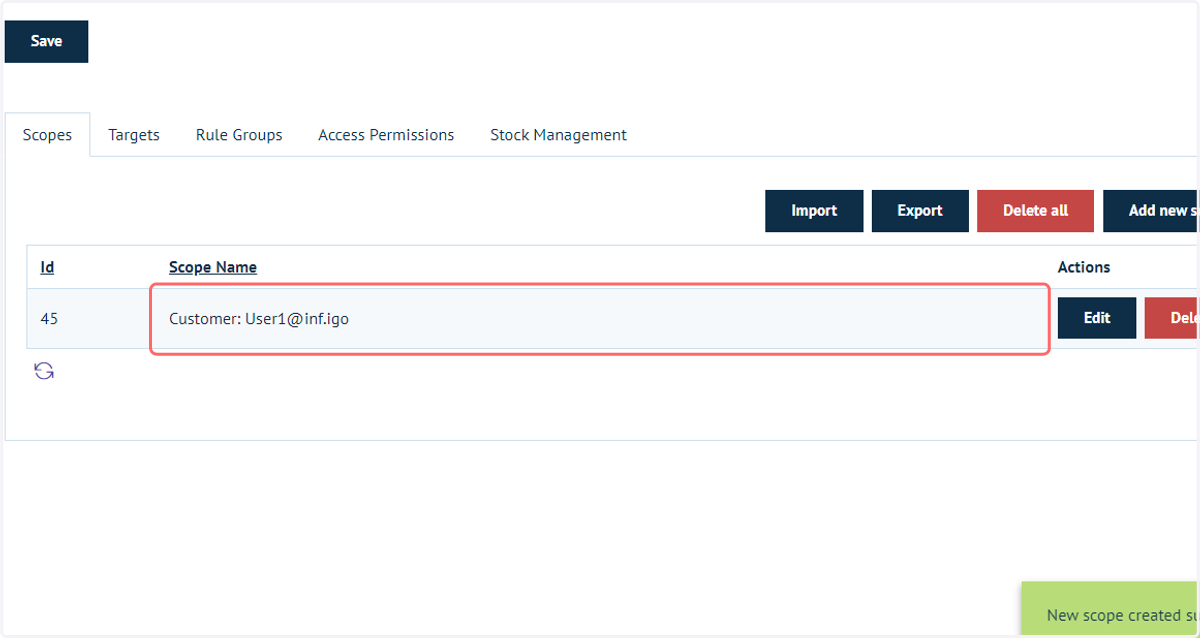This screenshot has height=638, width=1200.
Task: Delete the Customer: User1@inf.igo scope row
Action: coord(1172,318)
